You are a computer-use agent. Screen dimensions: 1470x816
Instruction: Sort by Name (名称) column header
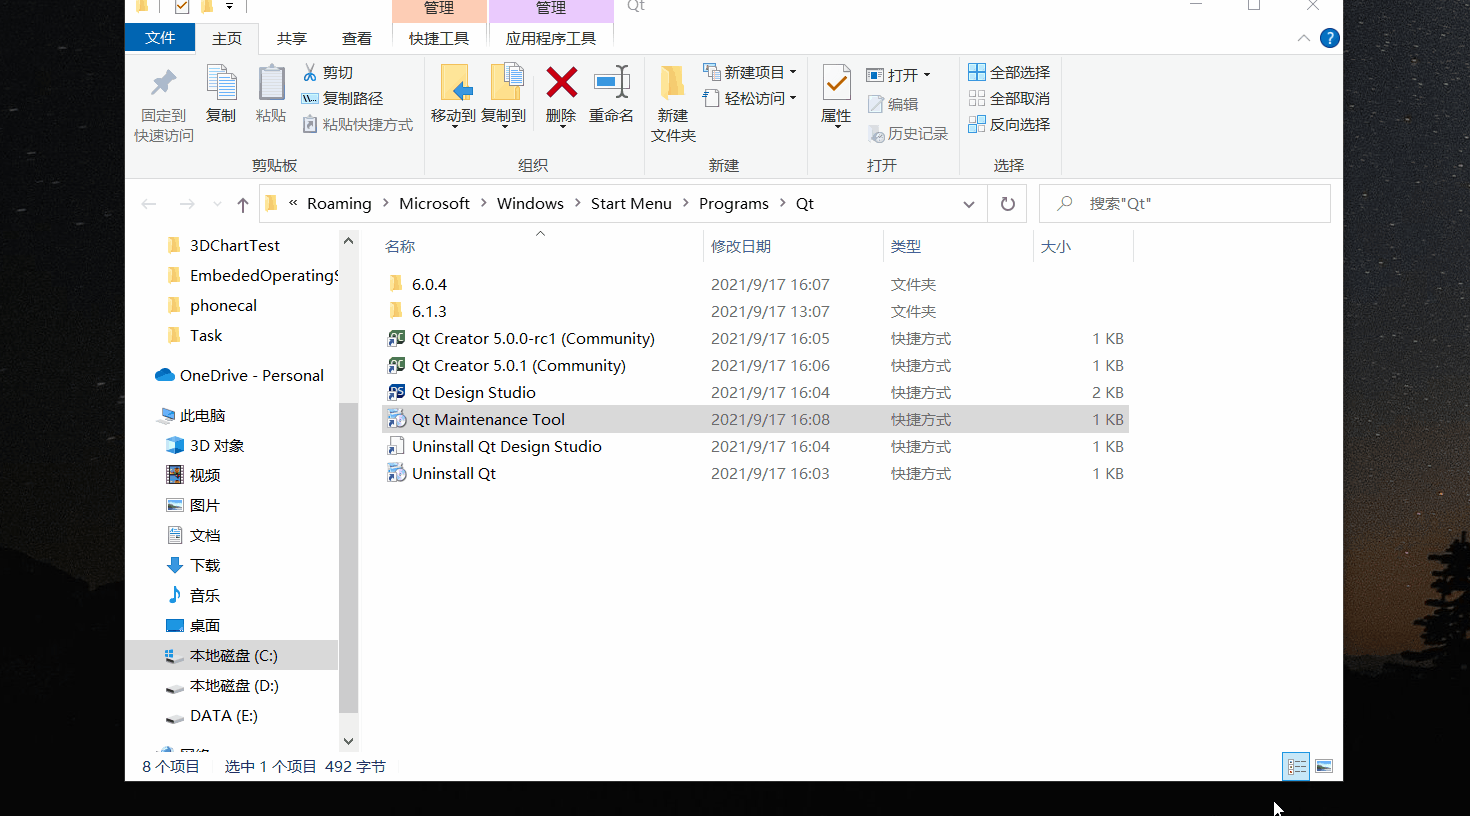(x=400, y=246)
